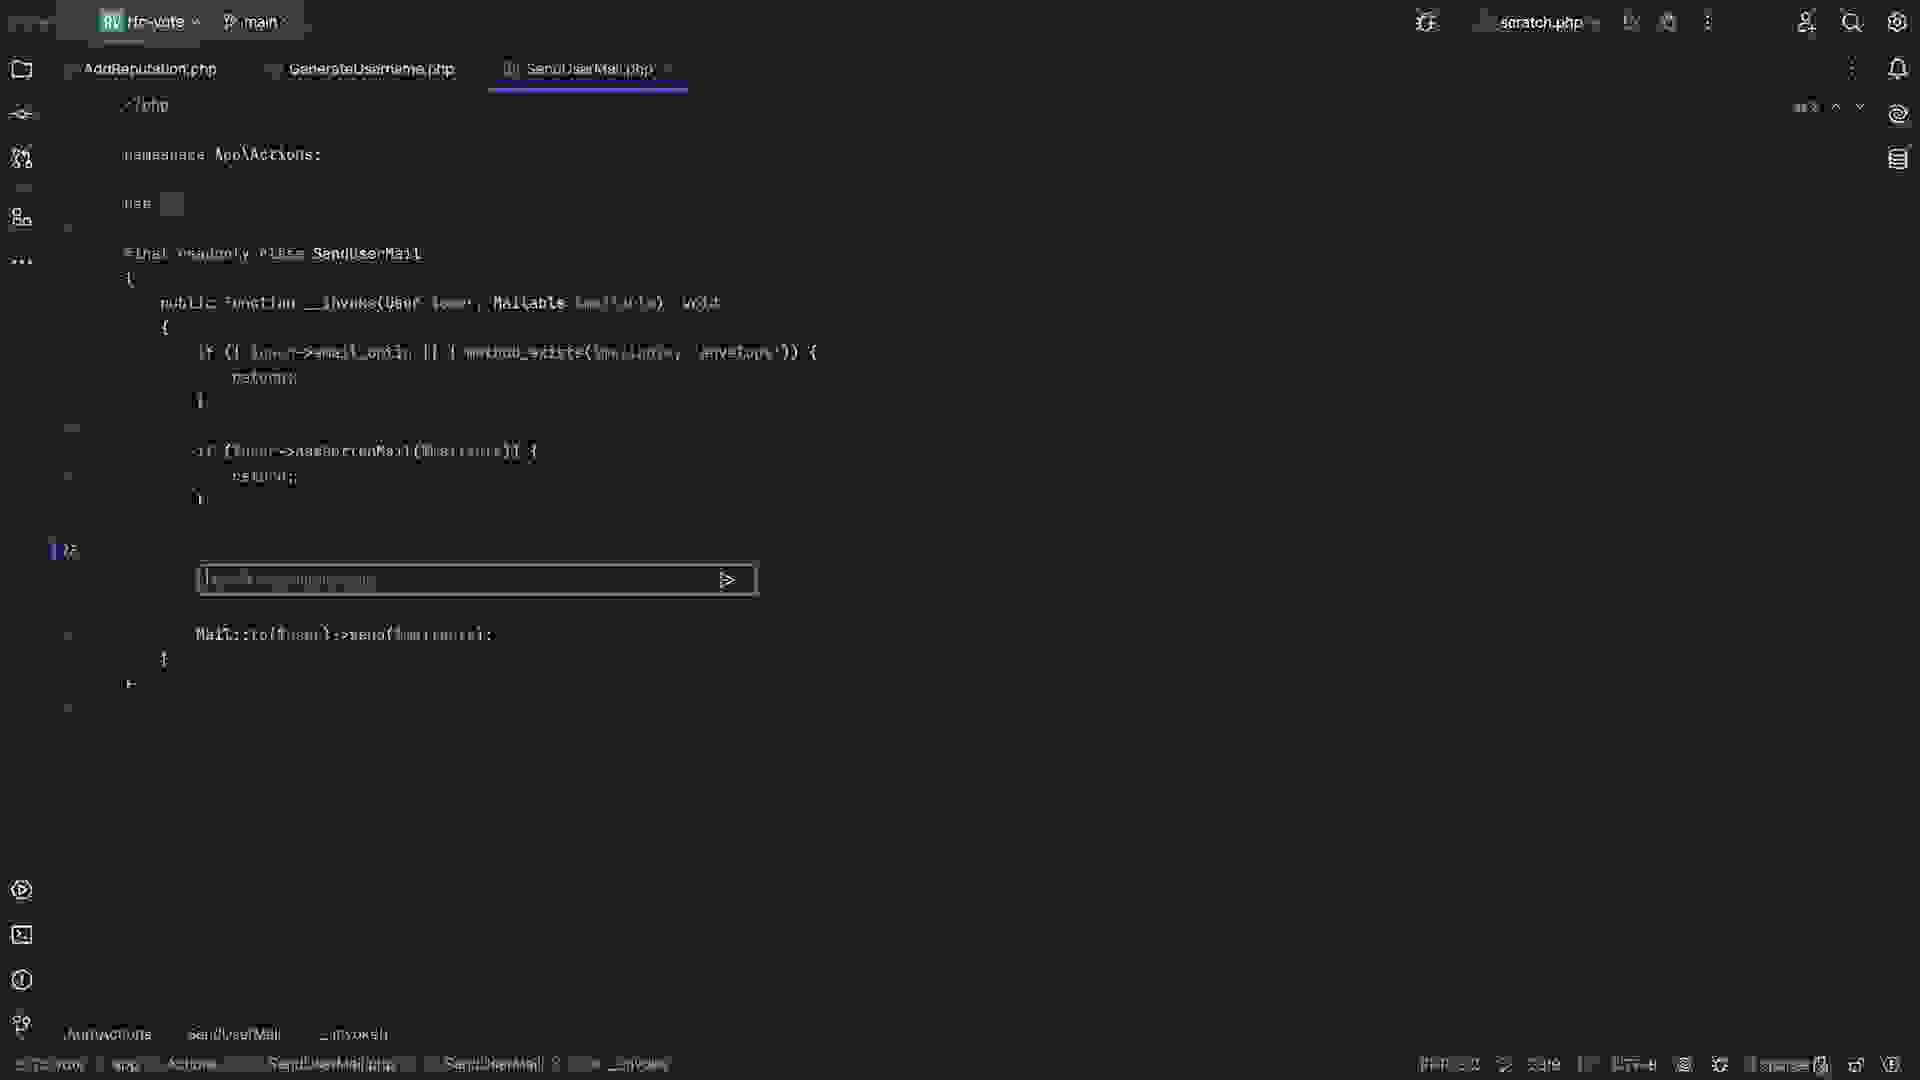Screen dimensions: 1920x1080
Task: Open the Terminal tool window
Action: pos(21,935)
